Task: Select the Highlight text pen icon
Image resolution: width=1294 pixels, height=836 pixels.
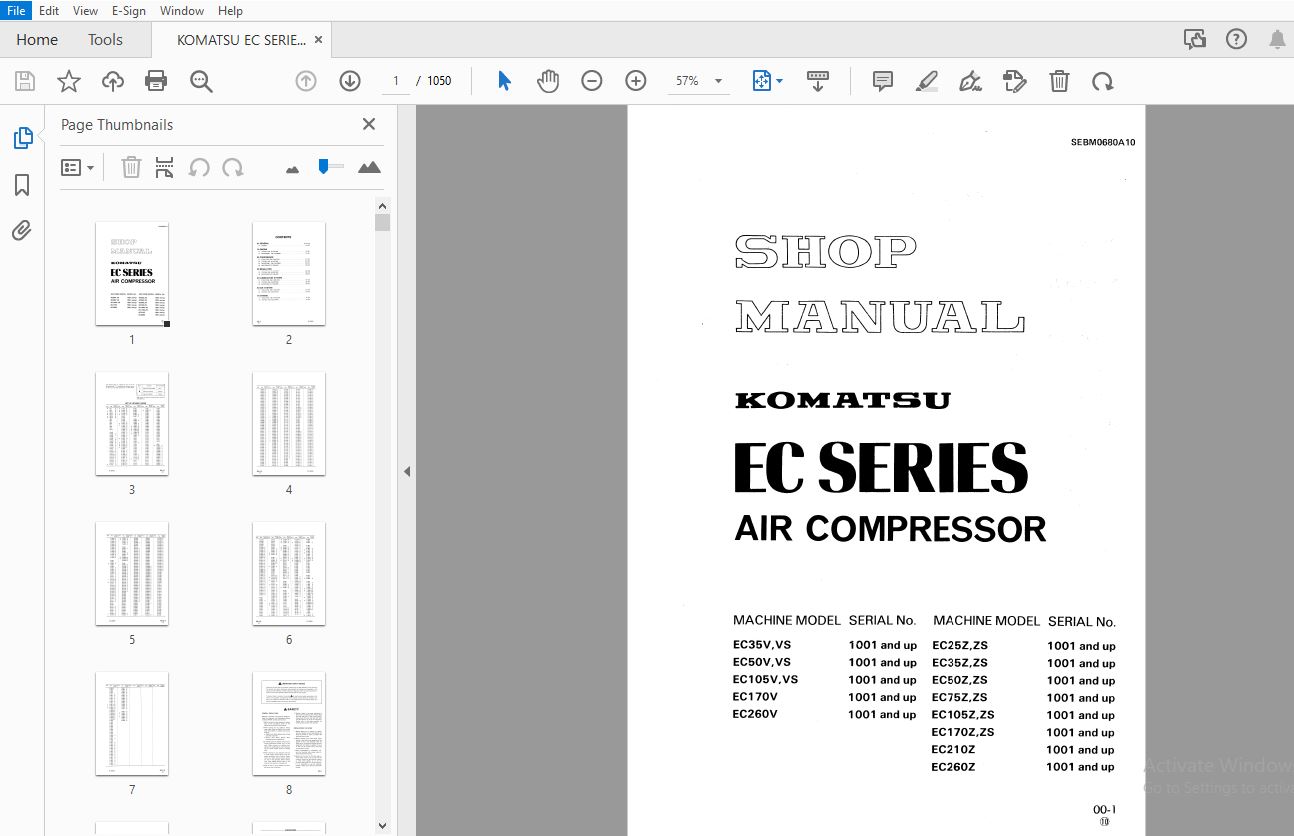Action: pyautogui.click(x=927, y=81)
